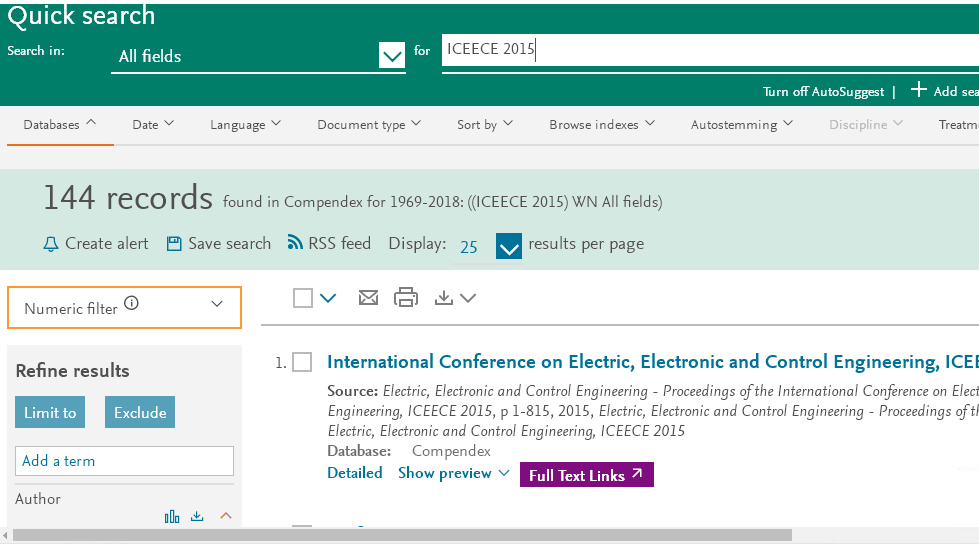
Task: Click the Add a term input field
Action: pyautogui.click(x=124, y=461)
